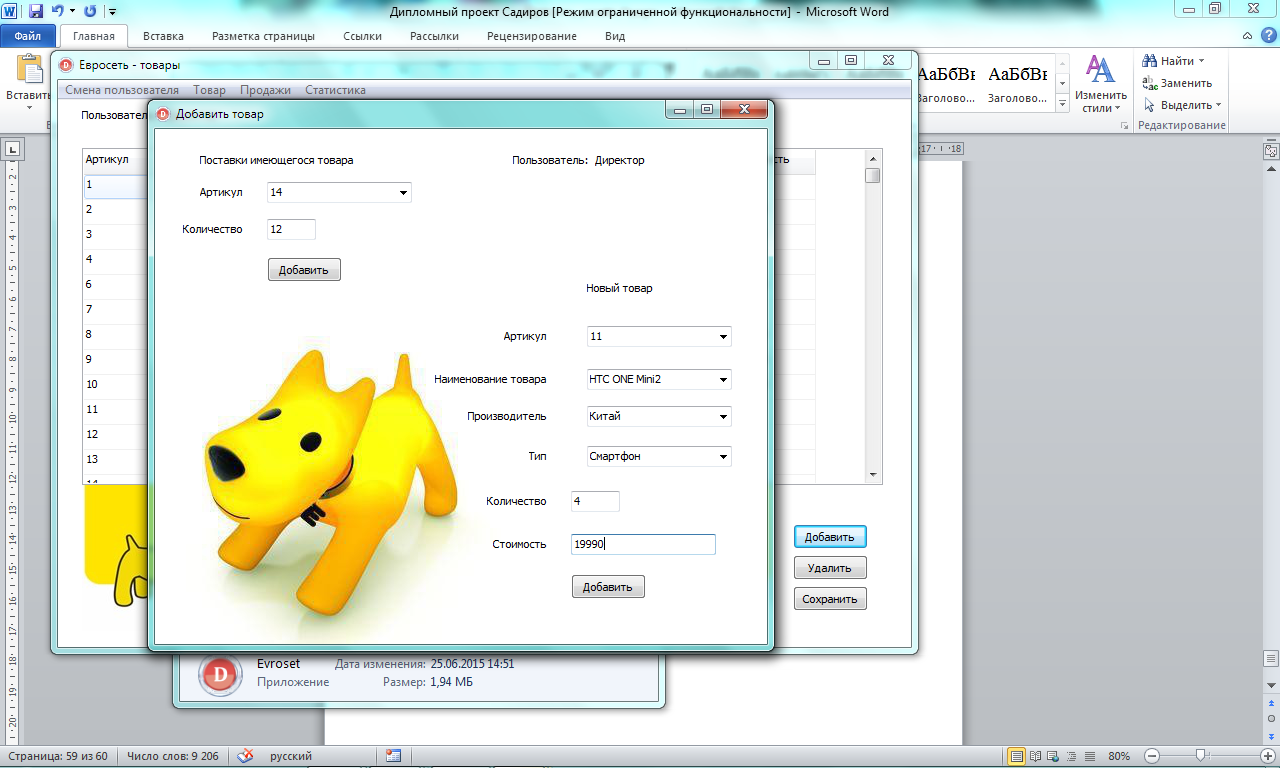
Task: Switch to Full Screen Reading view icon
Action: pyautogui.click(x=1036, y=756)
